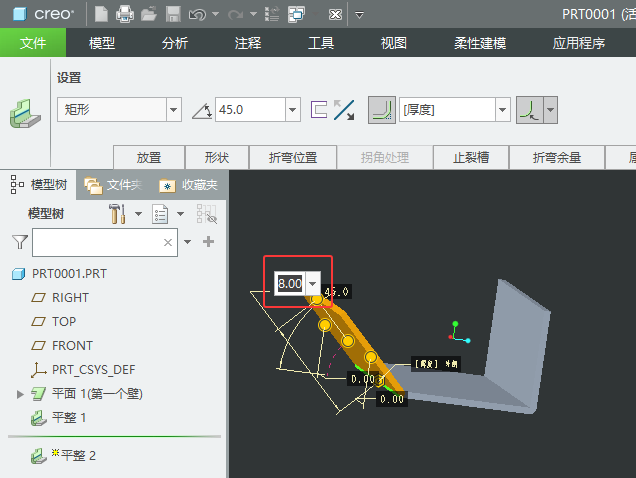Open the 8.00 dimension dropdown arrow
The image size is (636, 478).
pyautogui.click(x=312, y=284)
